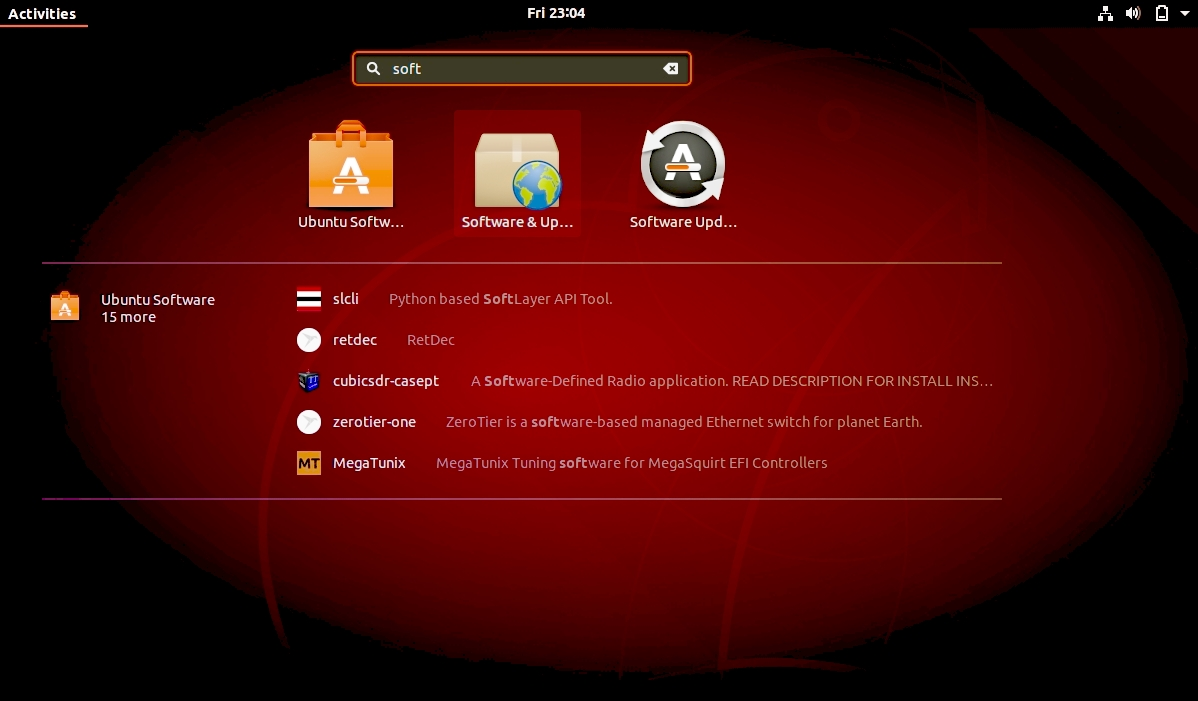Click the volume speaker icon
This screenshot has width=1198, height=701.
[x=1133, y=14]
